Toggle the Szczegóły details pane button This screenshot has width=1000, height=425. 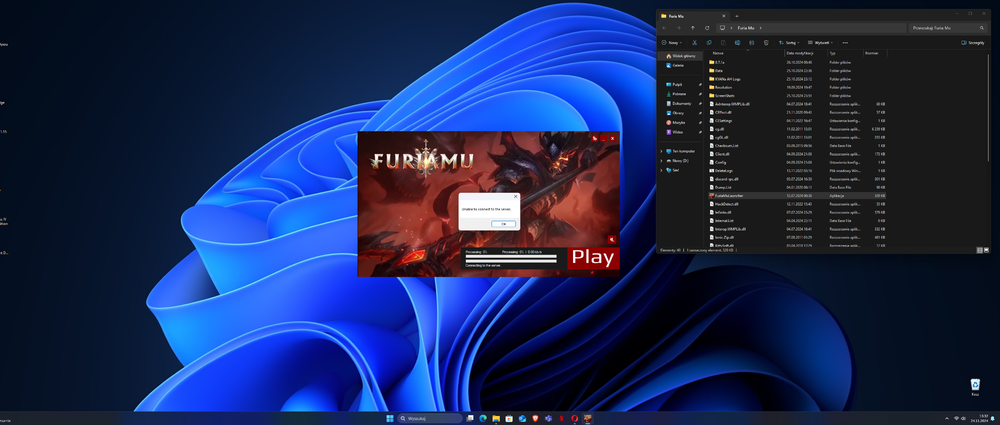(973, 43)
